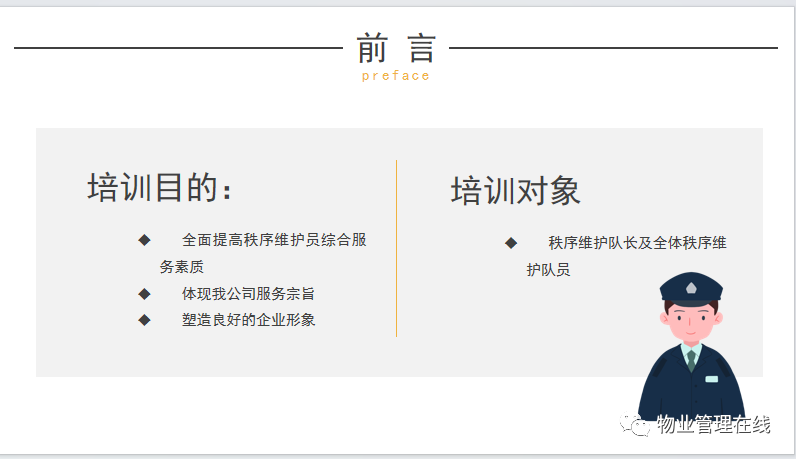Click the wrapped line 护队员
The image size is (796, 459).
548,270
